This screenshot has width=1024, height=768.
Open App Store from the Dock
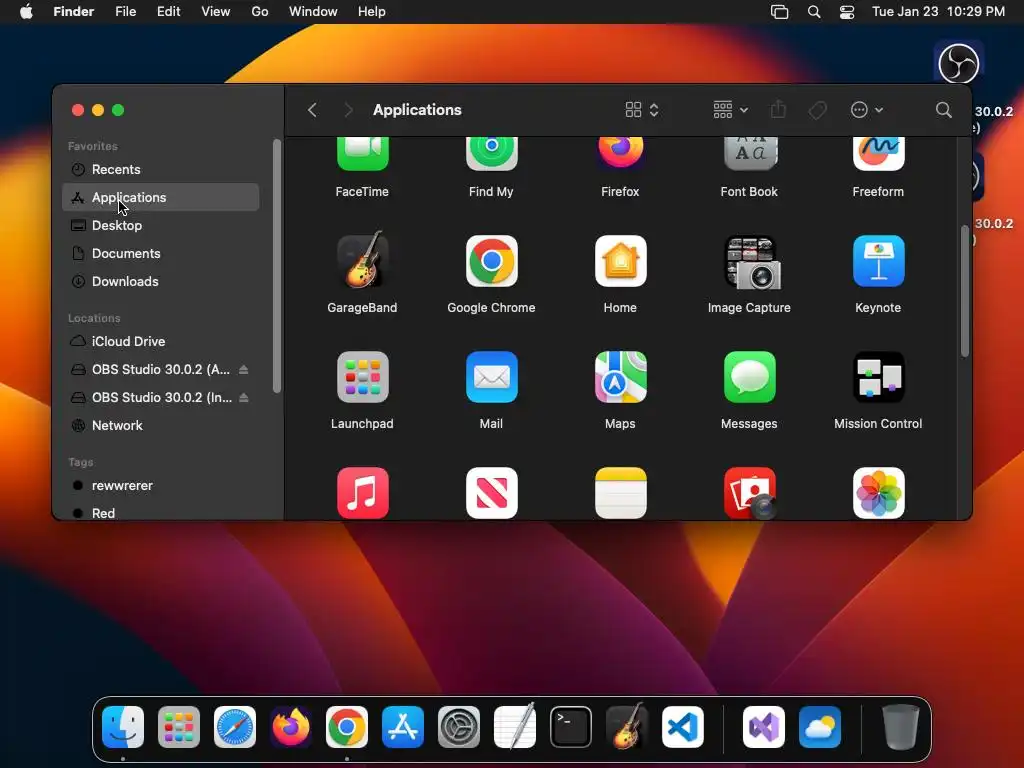(x=403, y=727)
